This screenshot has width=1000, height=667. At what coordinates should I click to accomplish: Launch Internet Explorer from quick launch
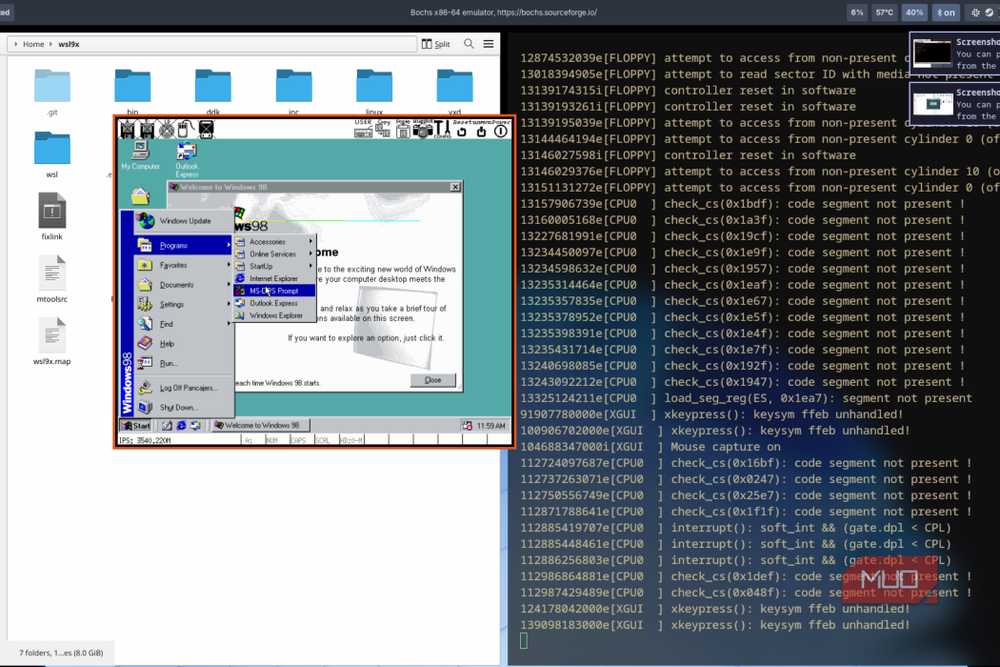click(181, 425)
